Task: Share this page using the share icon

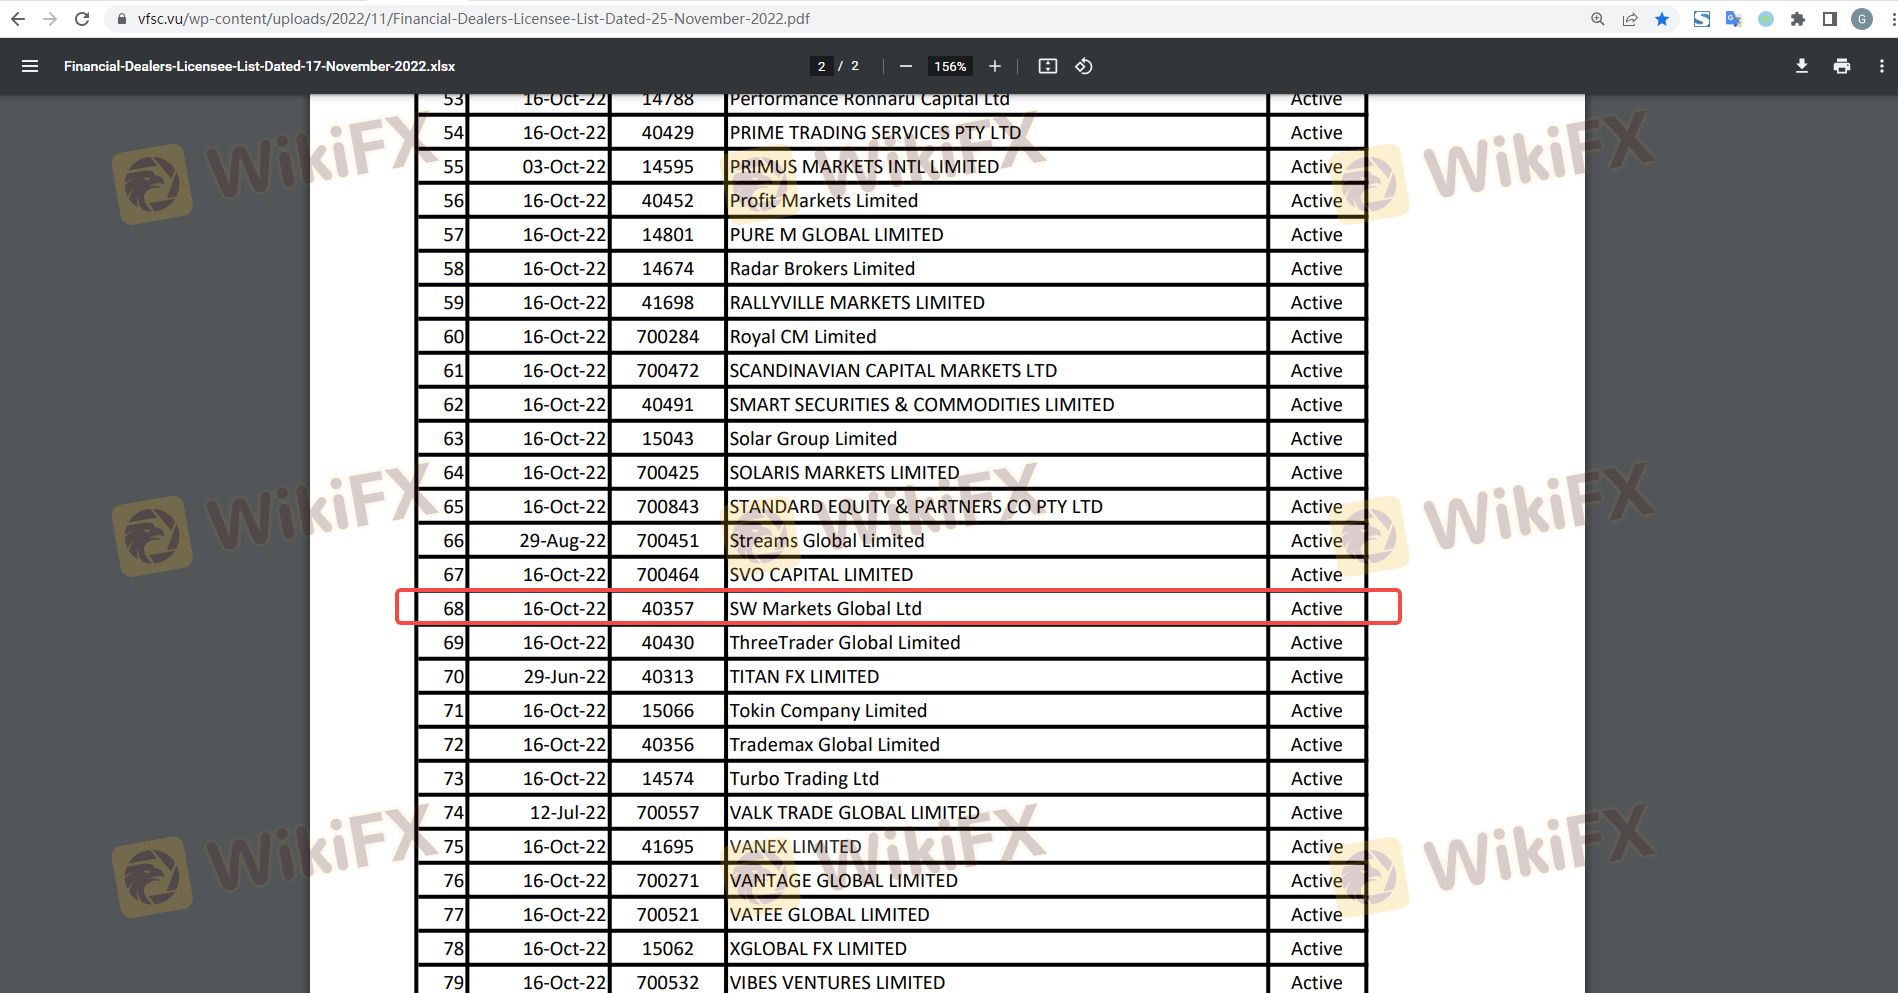Action: pos(1630,19)
